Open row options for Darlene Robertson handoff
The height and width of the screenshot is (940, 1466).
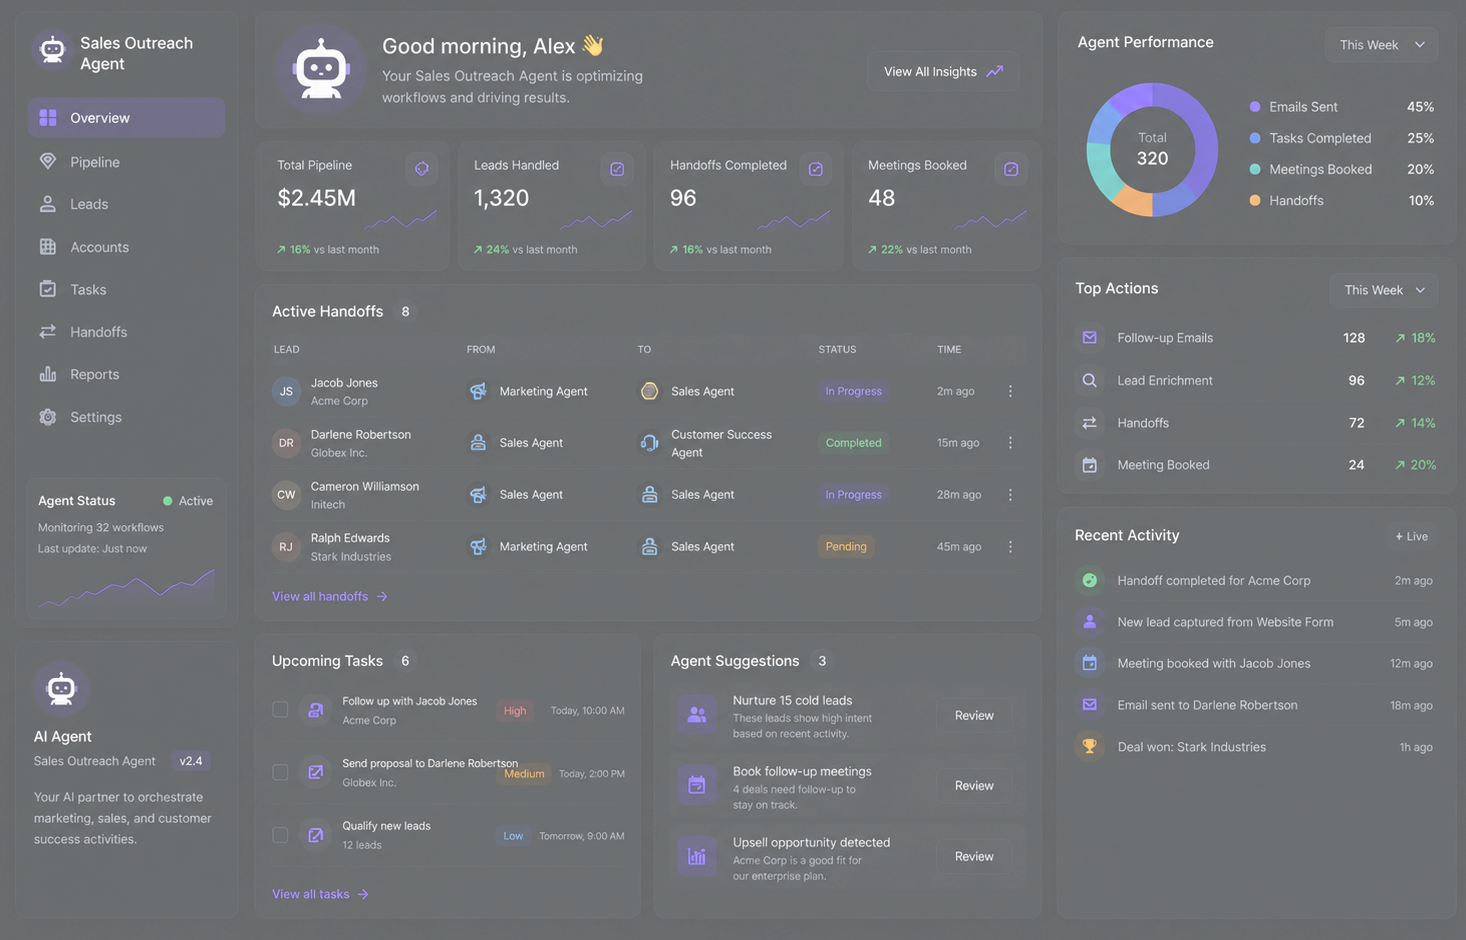[1010, 443]
